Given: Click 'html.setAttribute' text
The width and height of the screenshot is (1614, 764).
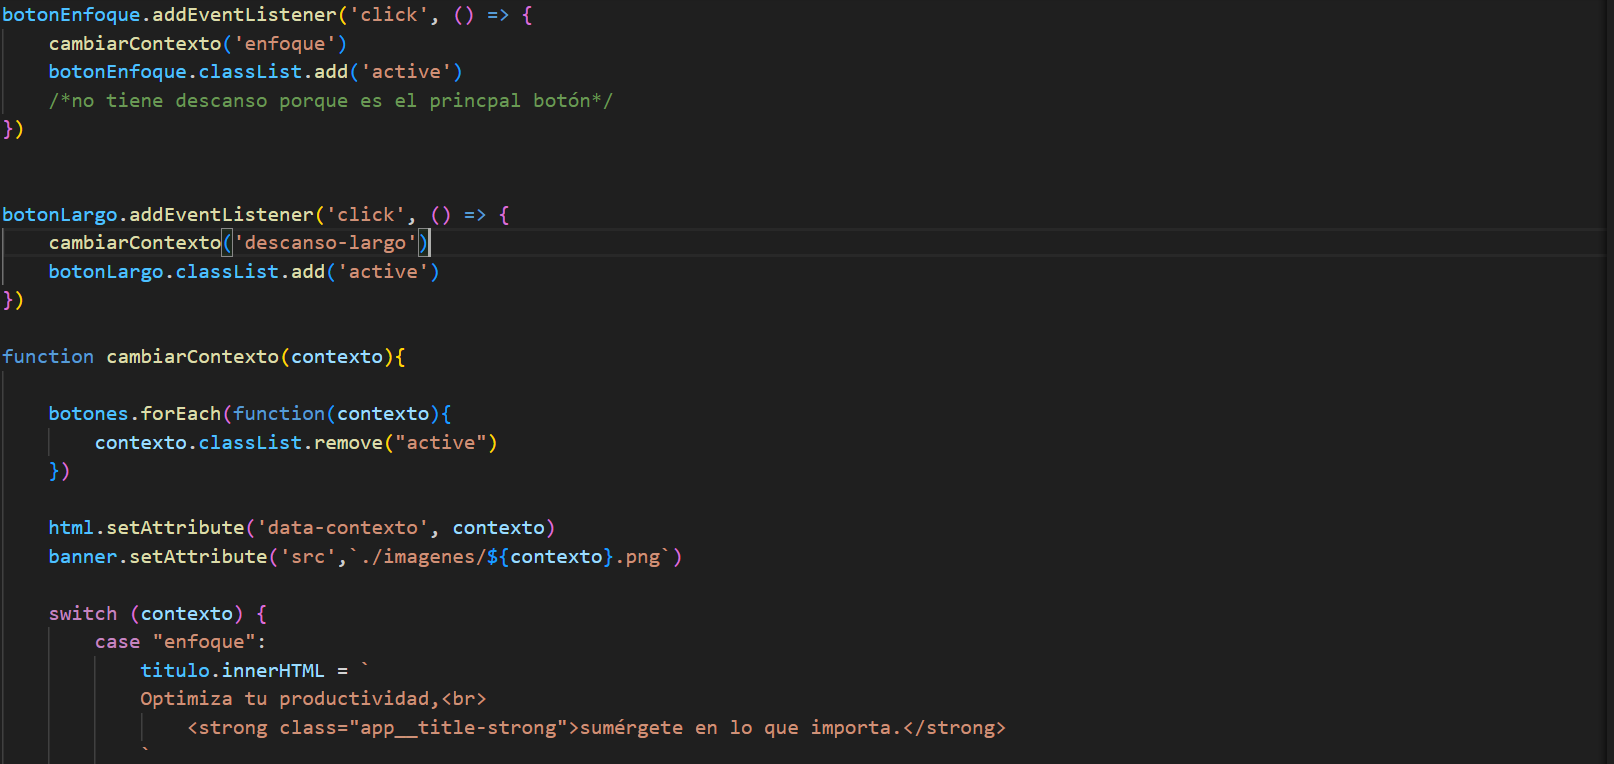Looking at the screenshot, I should point(147,528).
